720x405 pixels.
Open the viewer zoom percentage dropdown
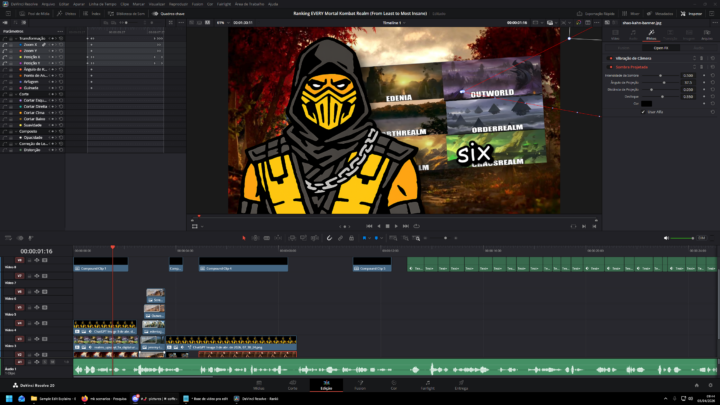tap(223, 22)
